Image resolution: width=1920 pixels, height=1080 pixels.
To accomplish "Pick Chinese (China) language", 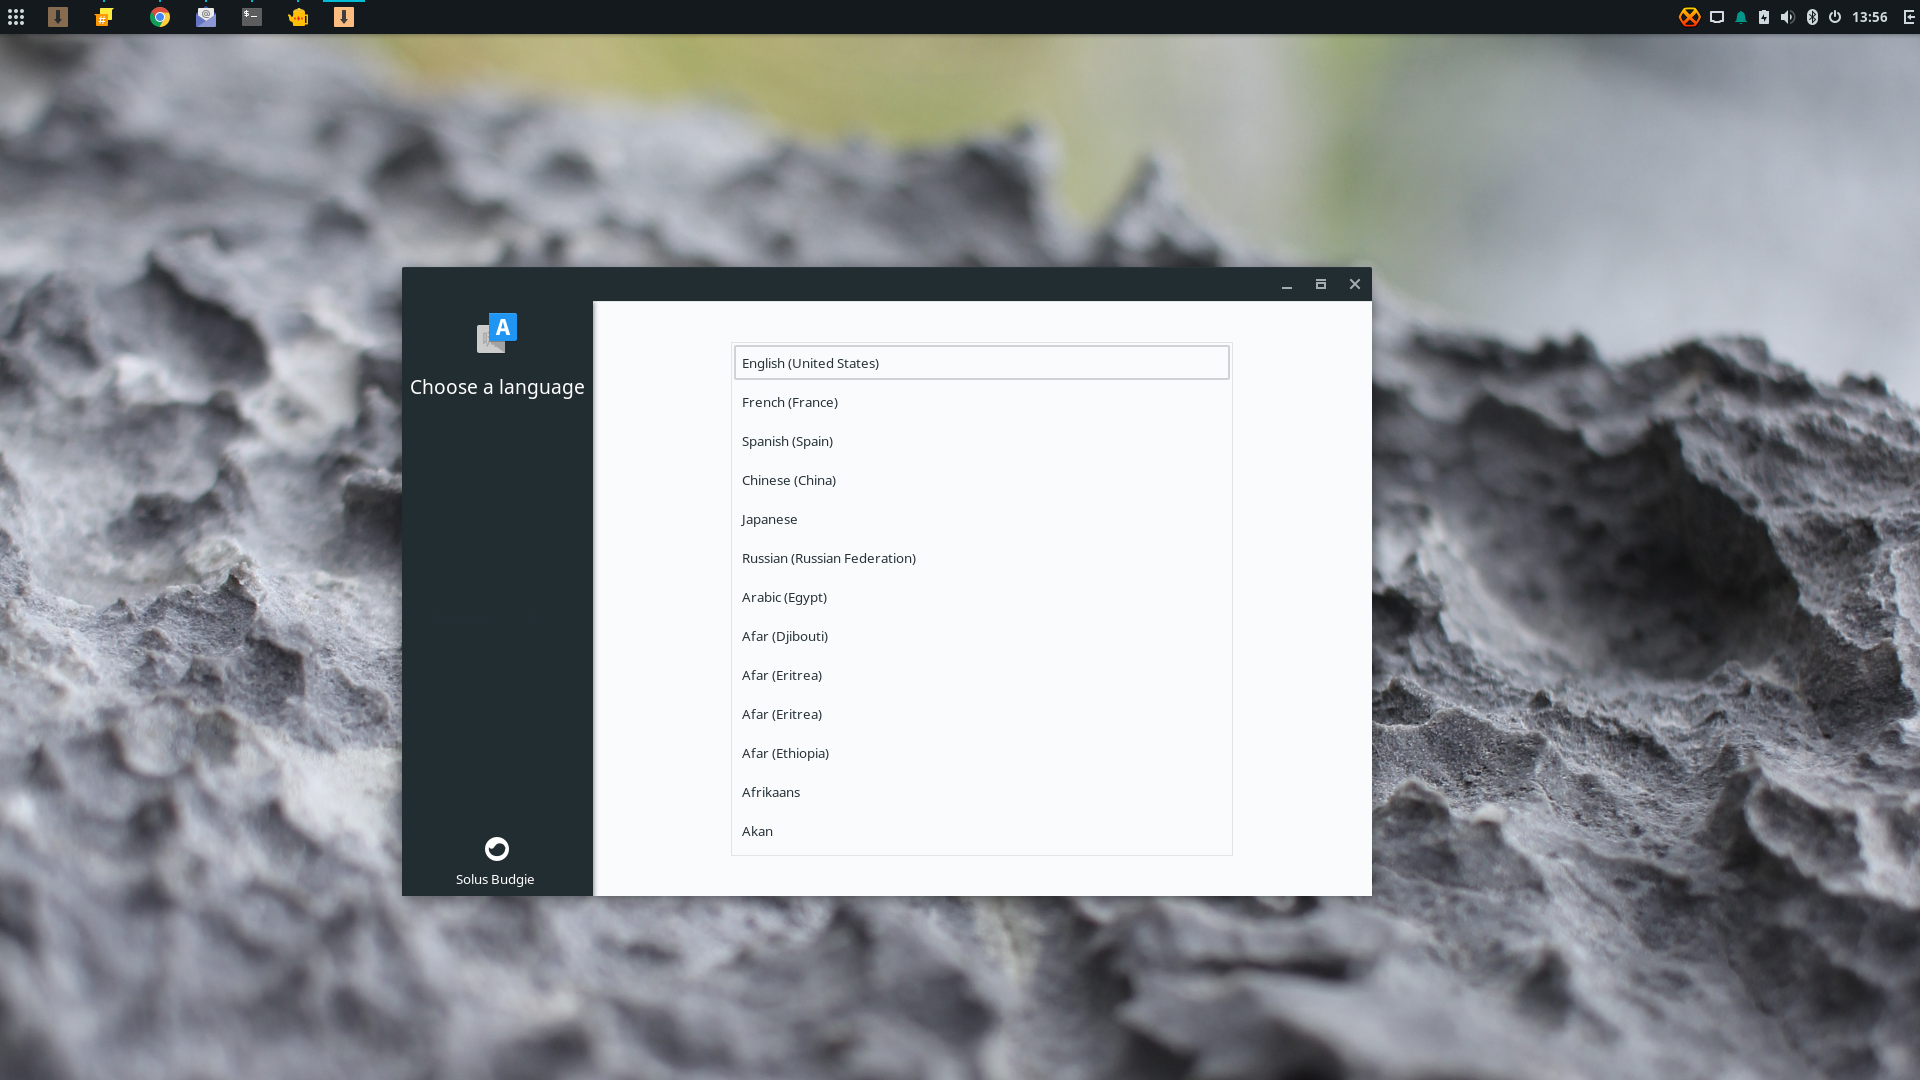I will pos(982,480).
